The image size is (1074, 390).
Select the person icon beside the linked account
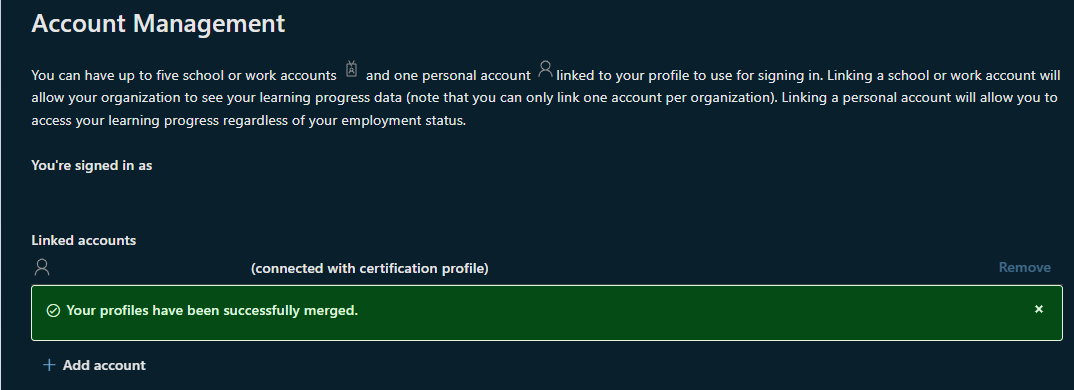tap(42, 267)
